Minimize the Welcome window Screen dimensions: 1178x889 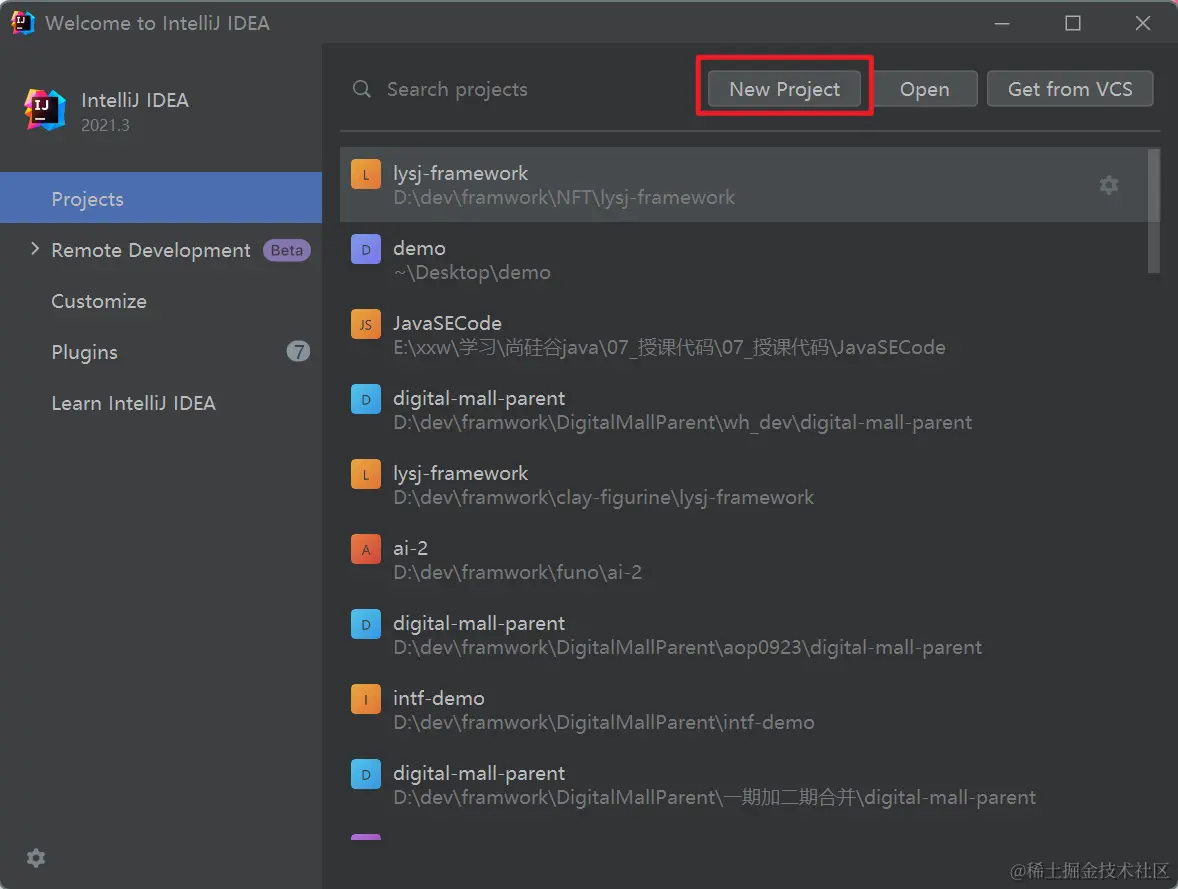pyautogui.click(x=1001, y=23)
